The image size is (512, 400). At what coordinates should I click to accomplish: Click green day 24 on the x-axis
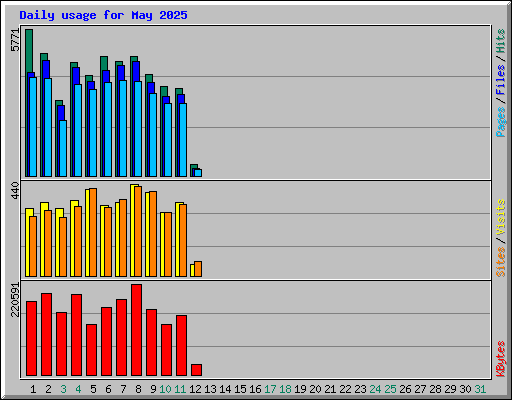(375, 389)
